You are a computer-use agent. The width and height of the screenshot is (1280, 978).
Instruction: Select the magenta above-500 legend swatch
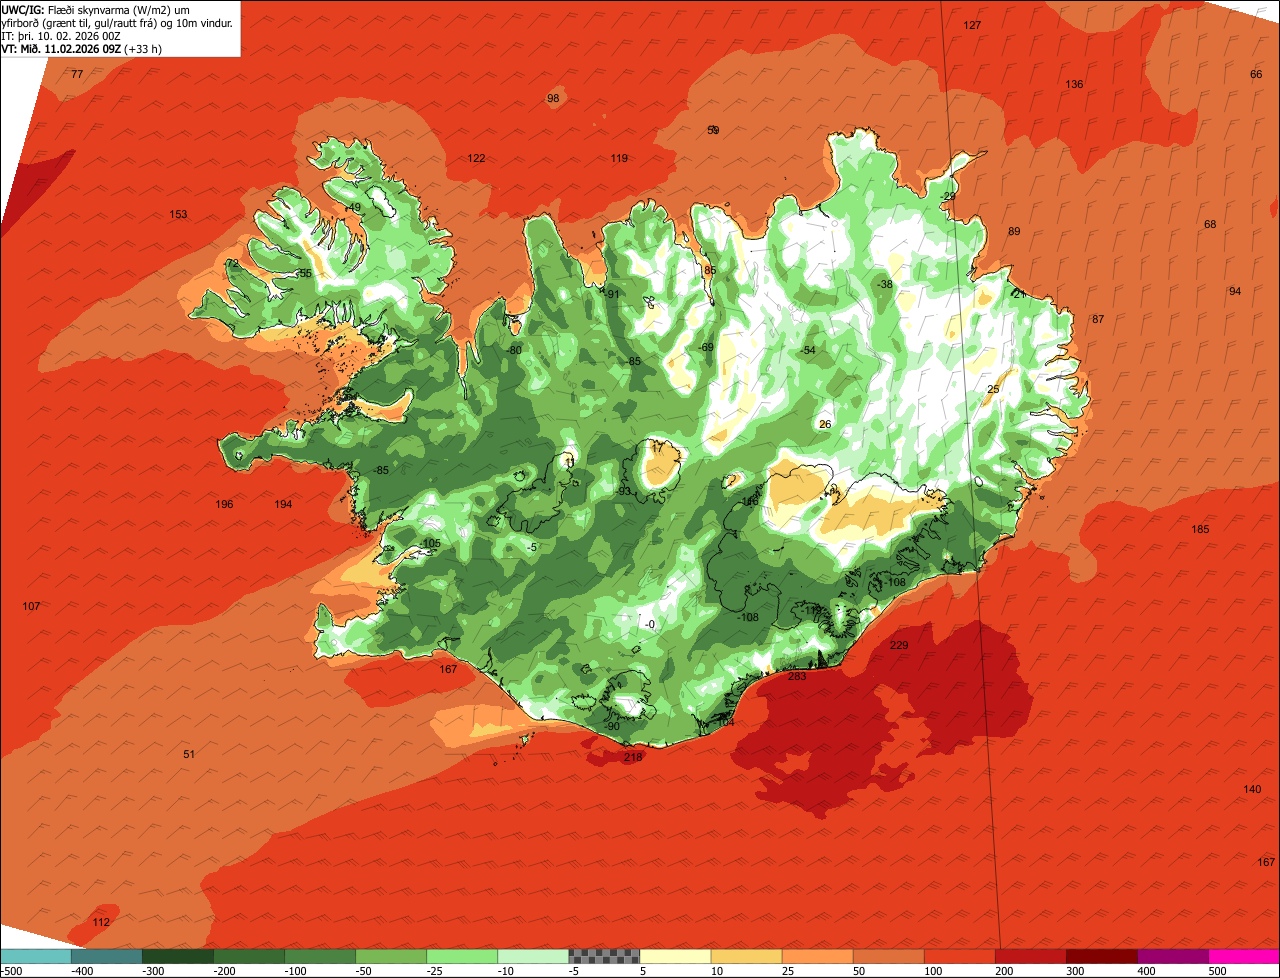[x=1244, y=956]
